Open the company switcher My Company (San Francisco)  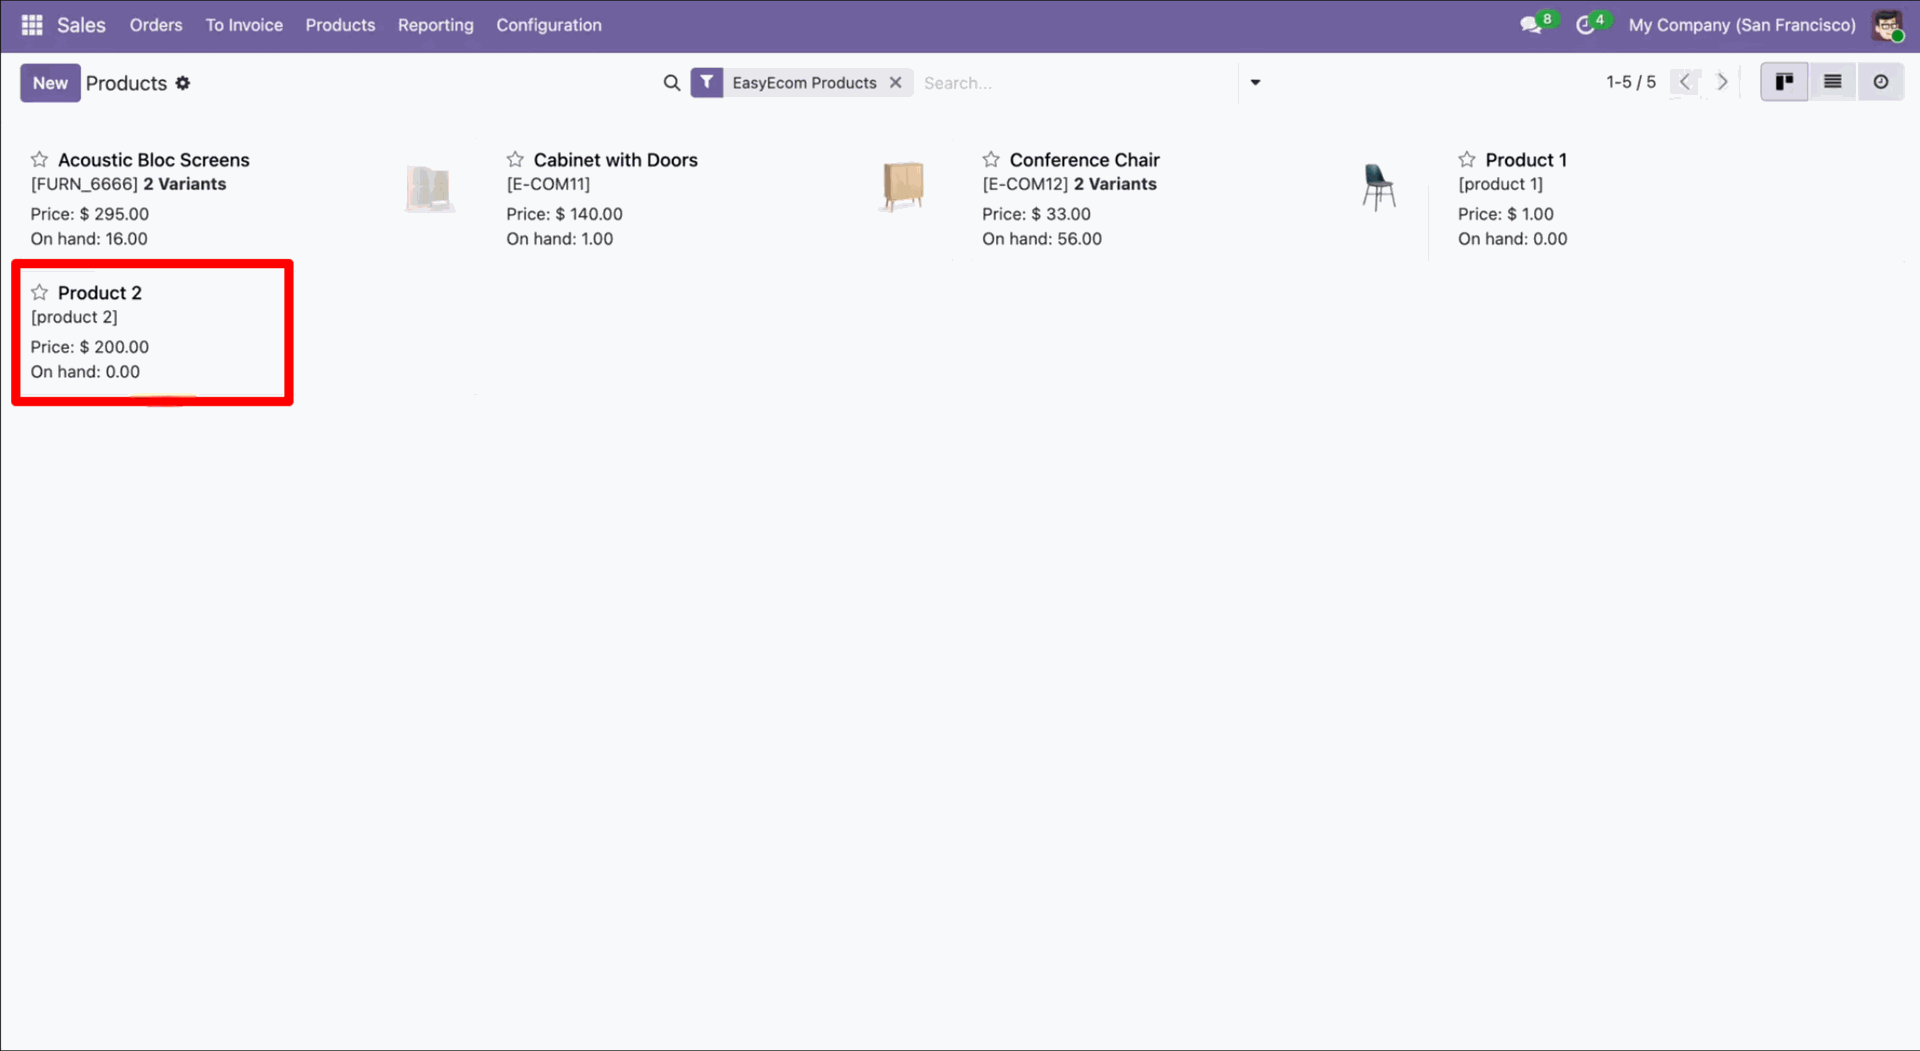tap(1742, 25)
